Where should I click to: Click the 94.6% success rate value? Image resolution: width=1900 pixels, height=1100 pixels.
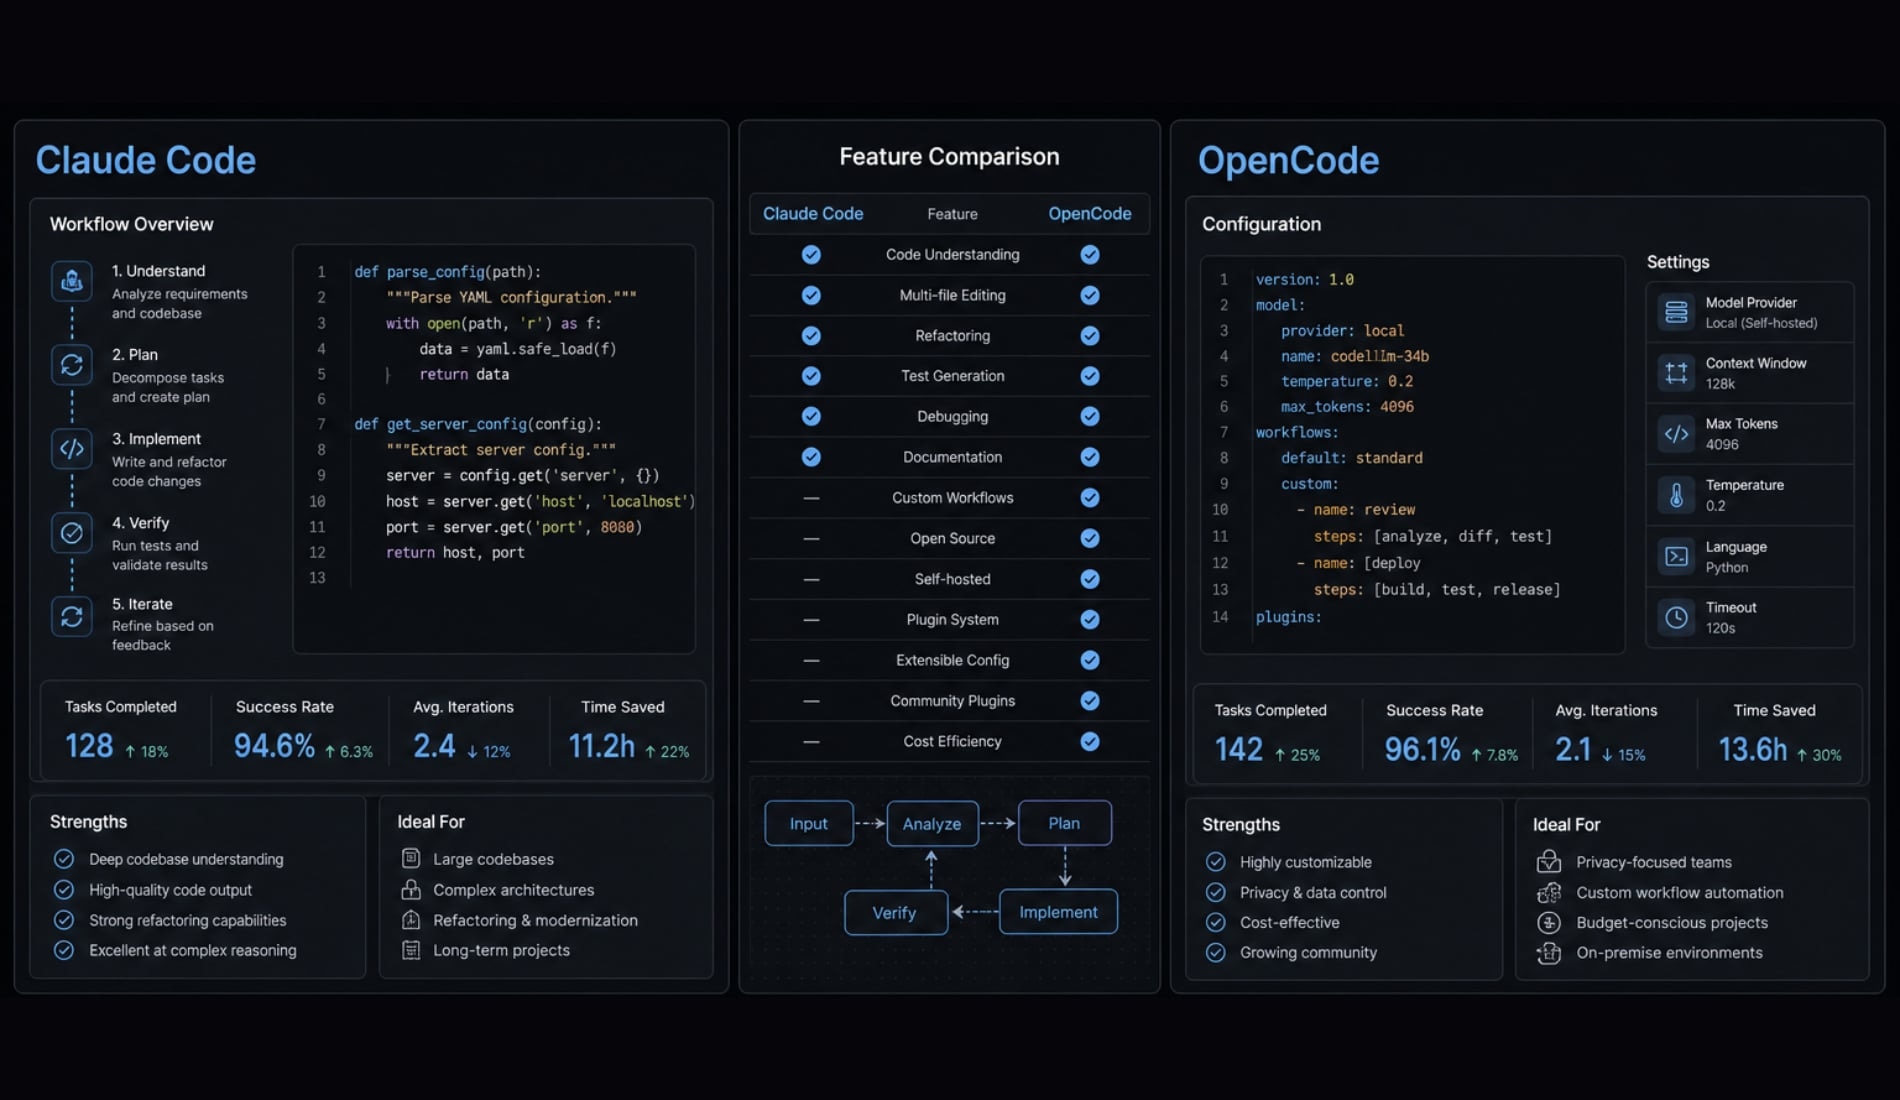point(274,746)
